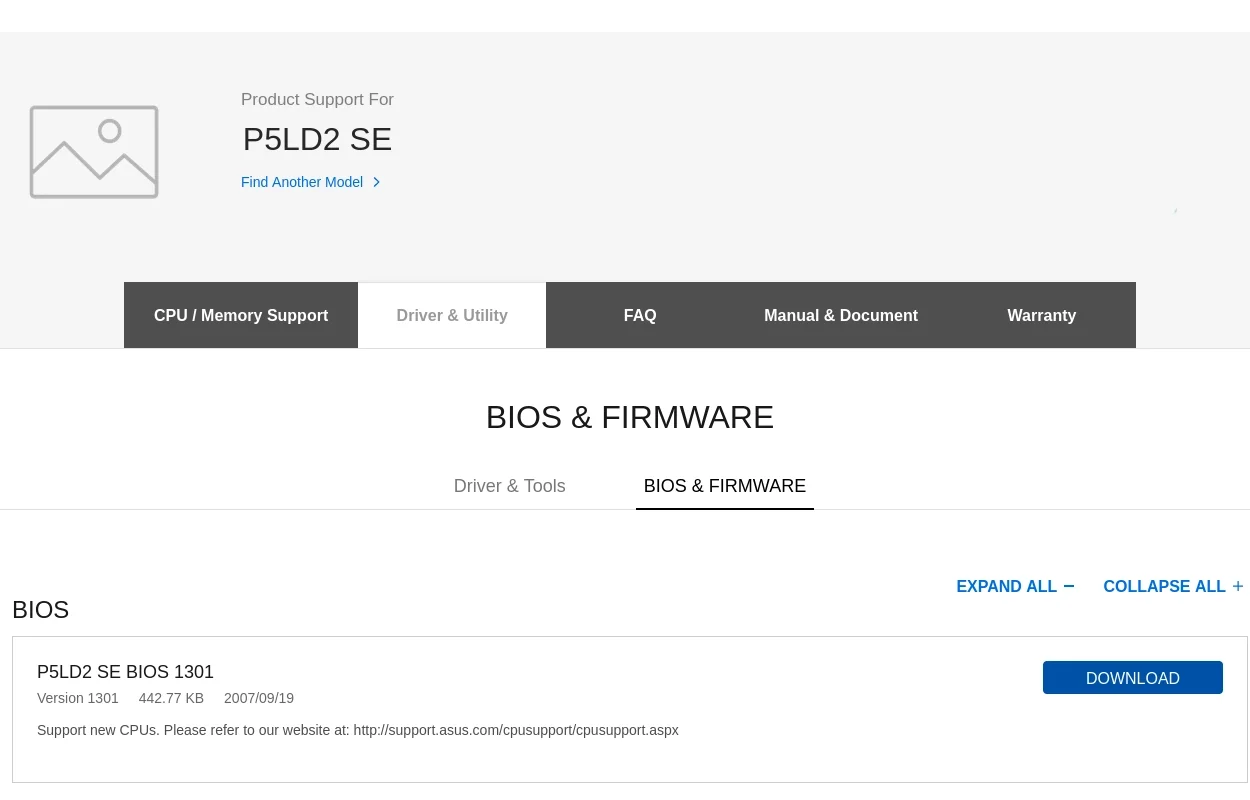Switch to the Driver & Tools sub-tab
Viewport: 1250px width, 800px height.
pos(510,486)
